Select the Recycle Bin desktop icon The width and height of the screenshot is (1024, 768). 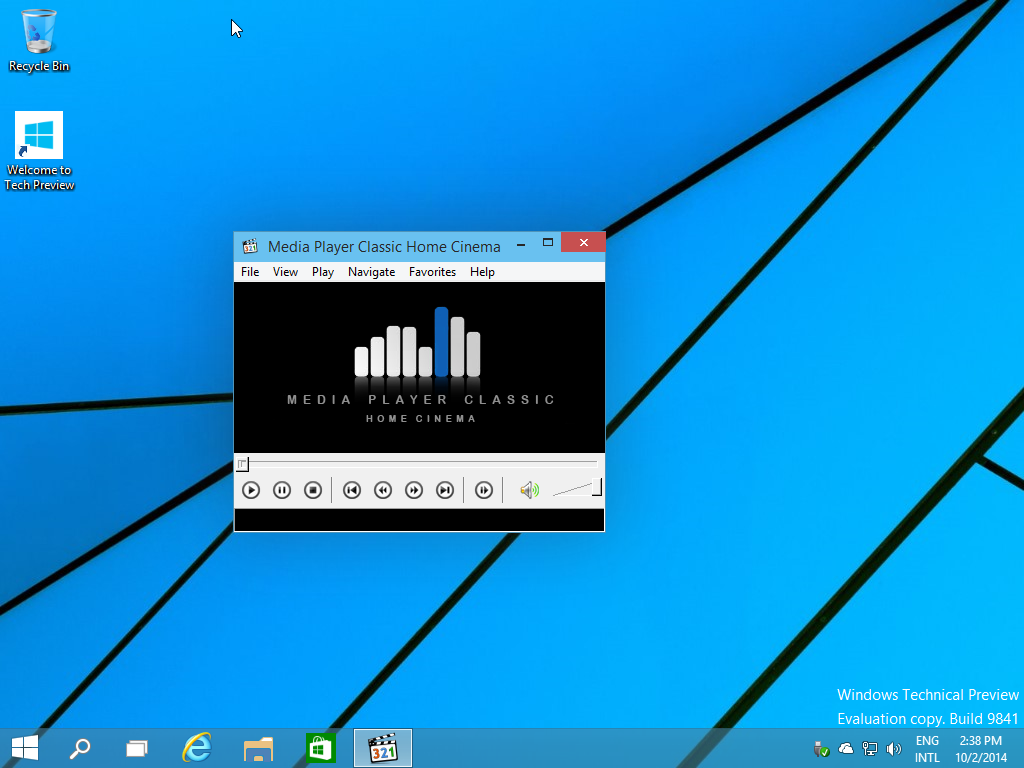39,40
